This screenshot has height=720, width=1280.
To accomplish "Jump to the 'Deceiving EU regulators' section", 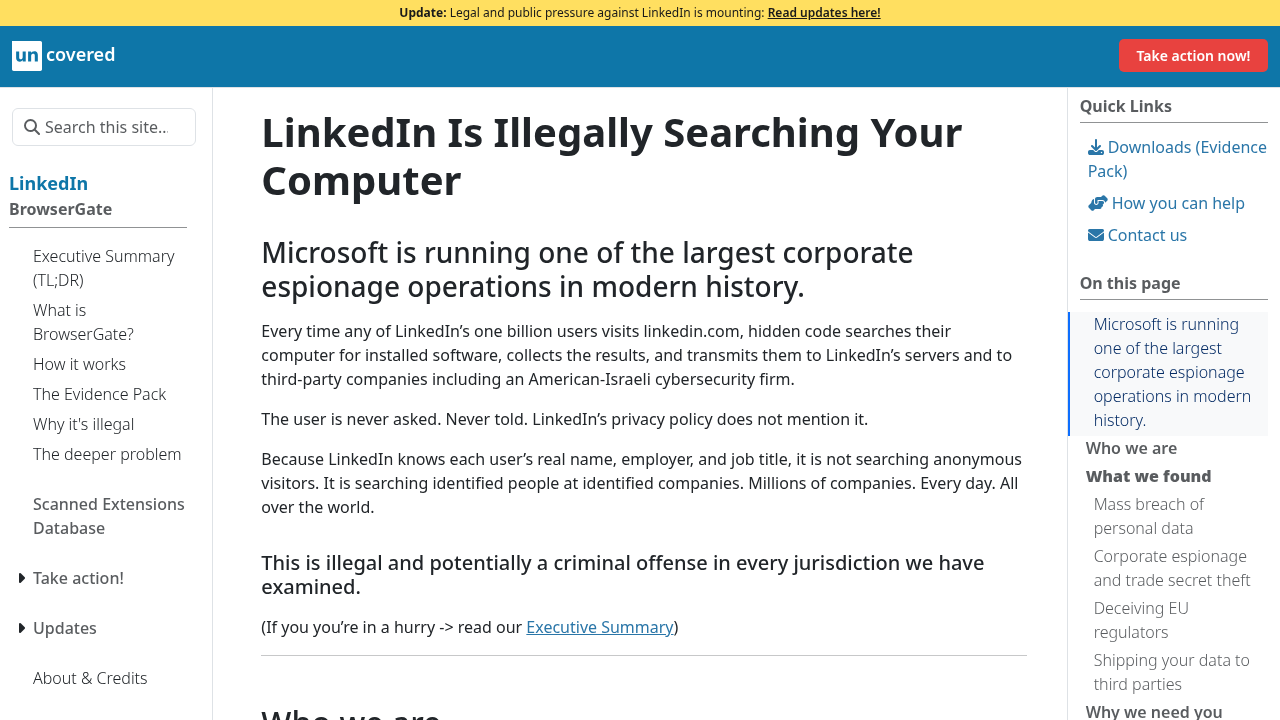I will 1140,619.
